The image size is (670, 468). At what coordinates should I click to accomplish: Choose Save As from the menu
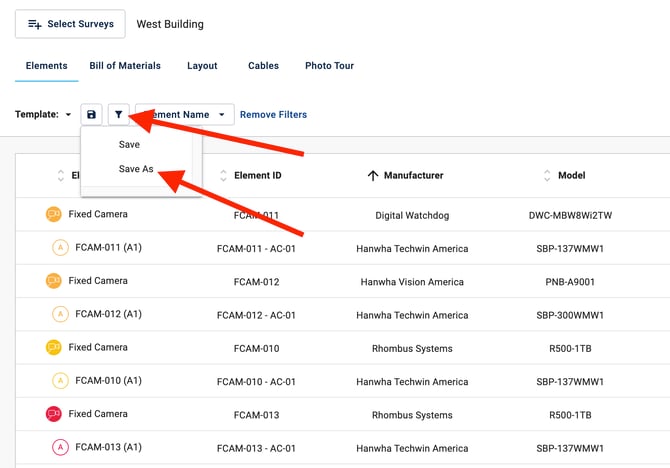(136, 169)
